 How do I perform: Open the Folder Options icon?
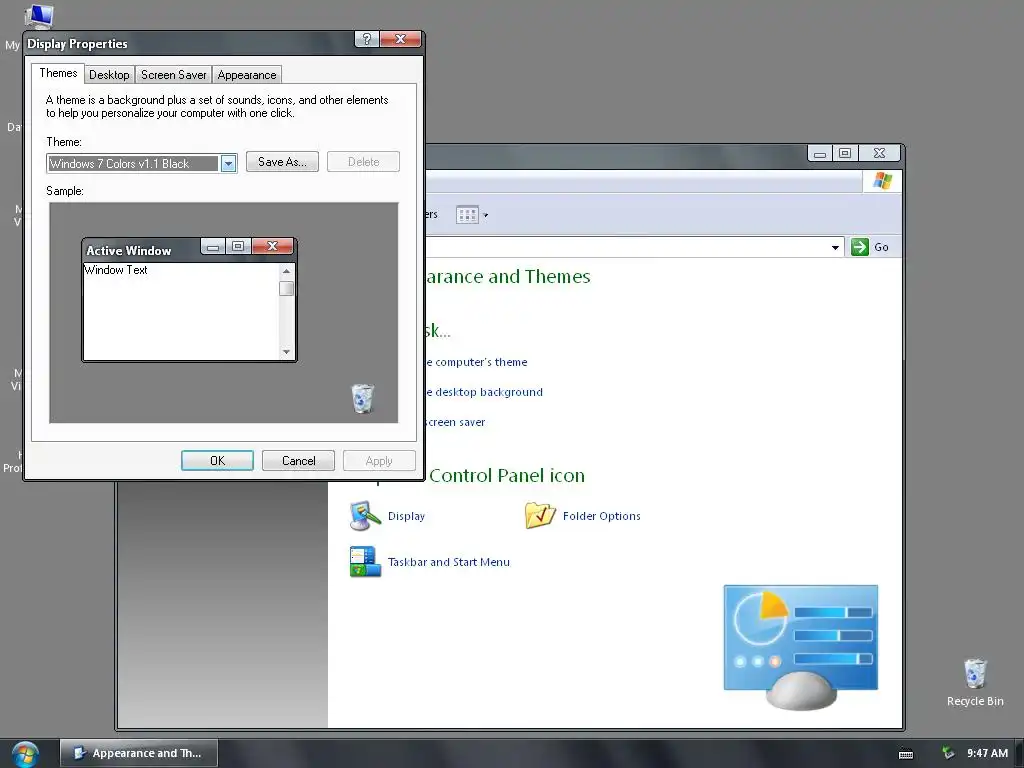540,515
